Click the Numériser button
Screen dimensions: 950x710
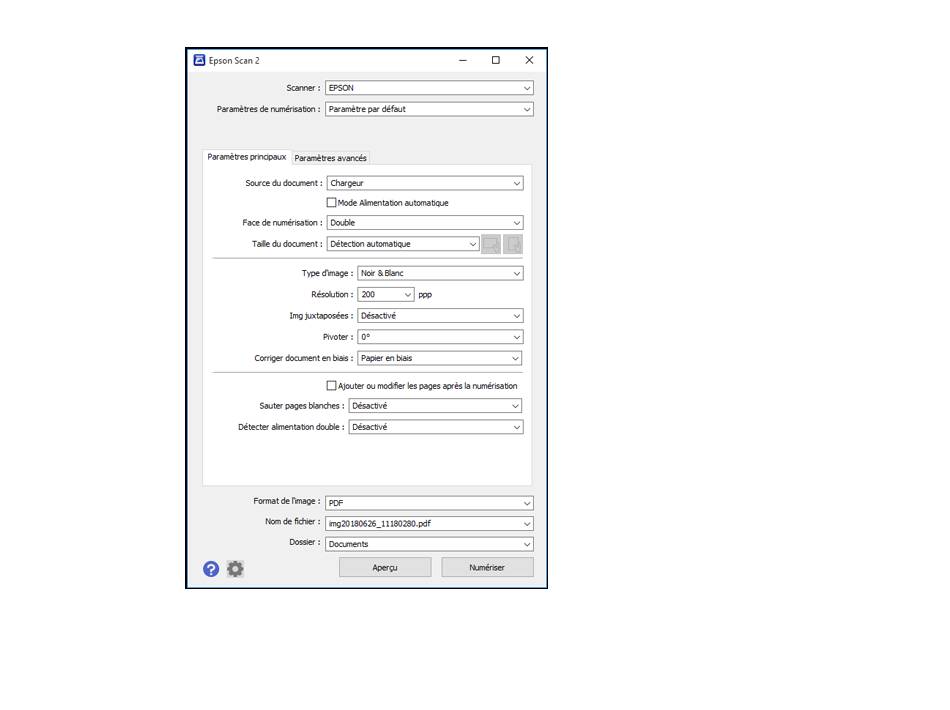coord(487,568)
